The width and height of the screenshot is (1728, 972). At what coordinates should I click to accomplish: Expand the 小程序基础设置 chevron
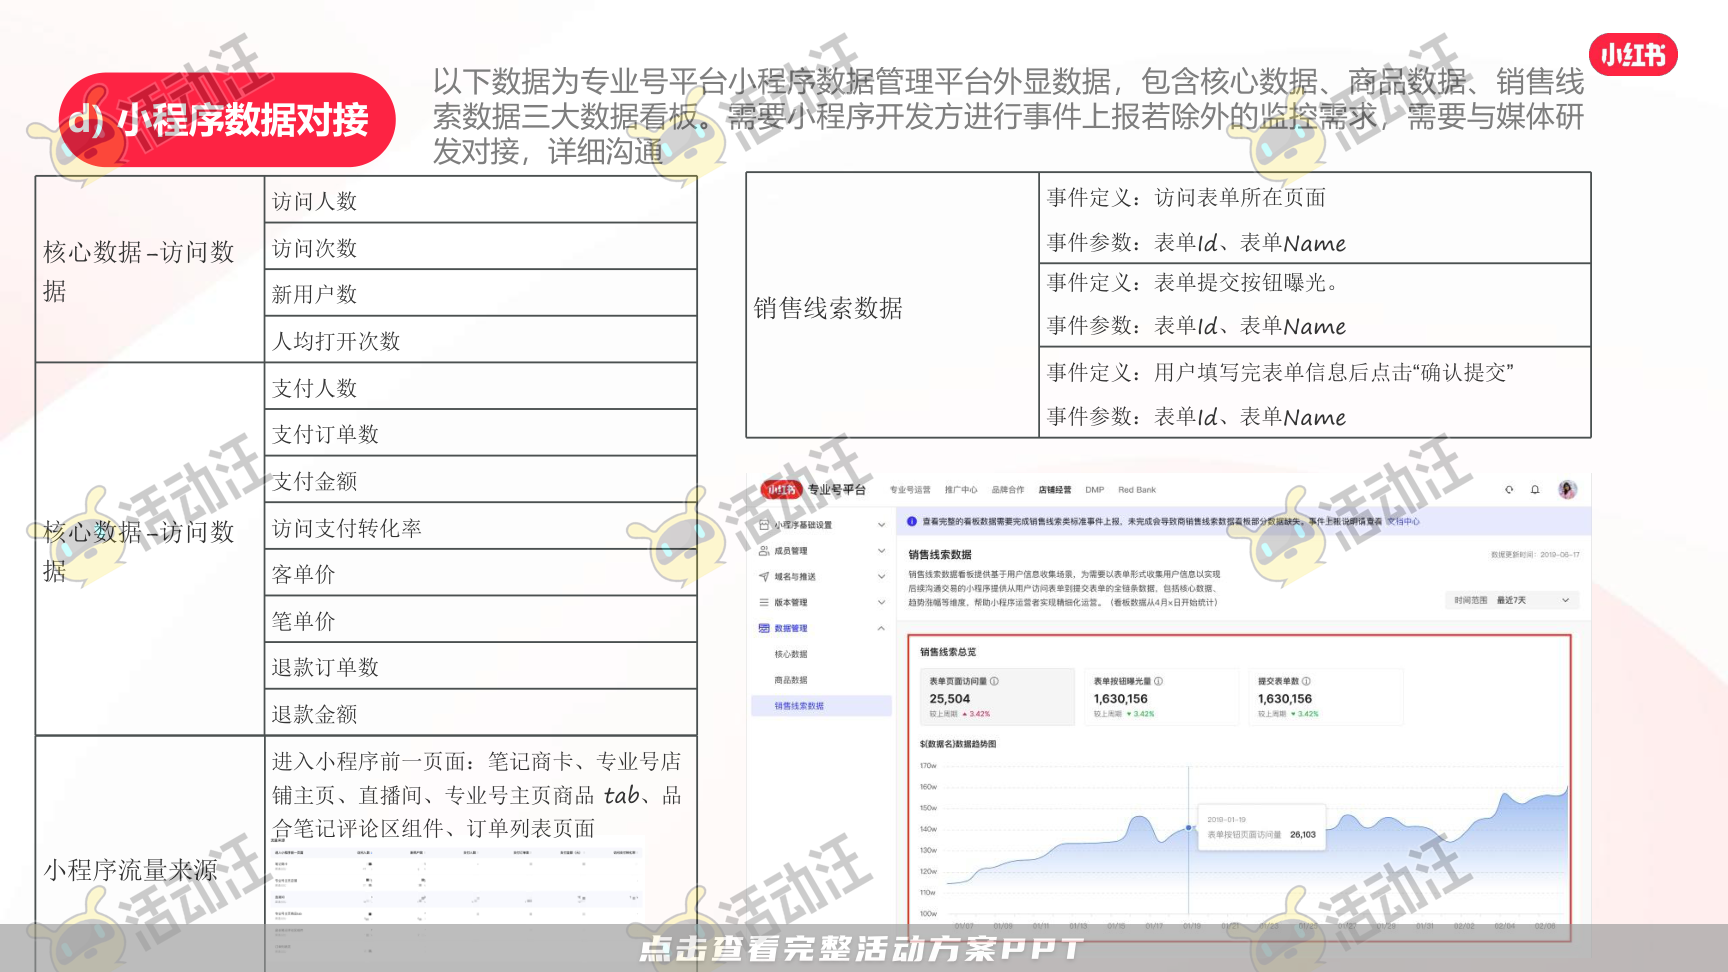tap(881, 525)
